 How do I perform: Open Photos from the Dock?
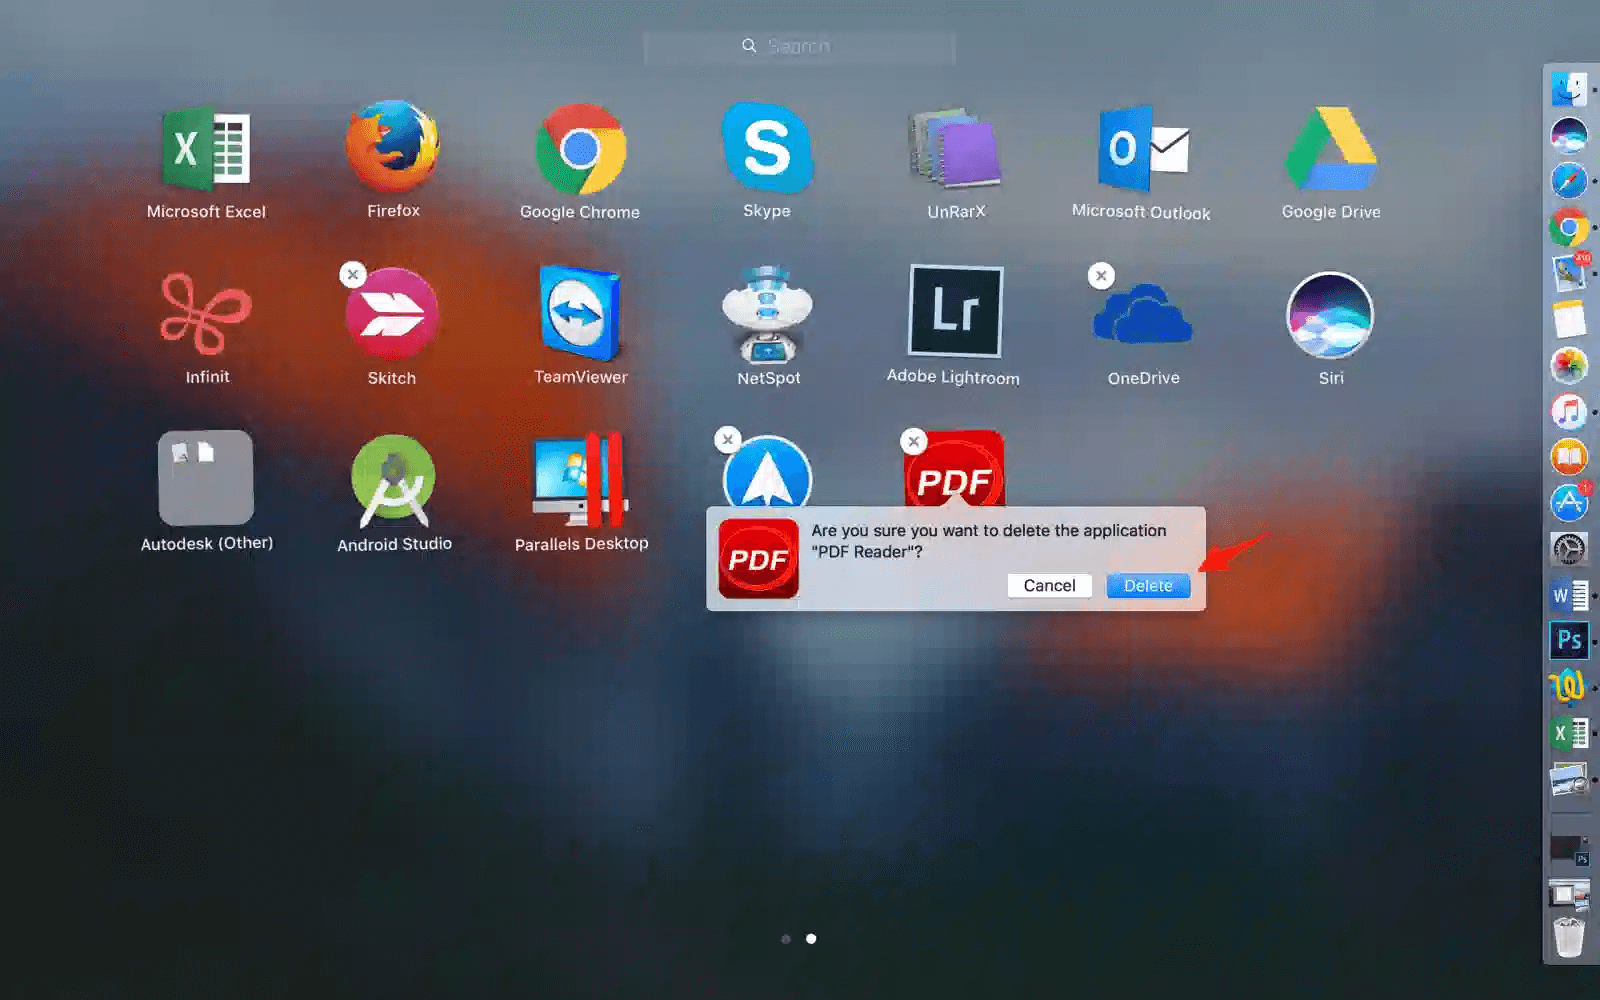point(1569,365)
